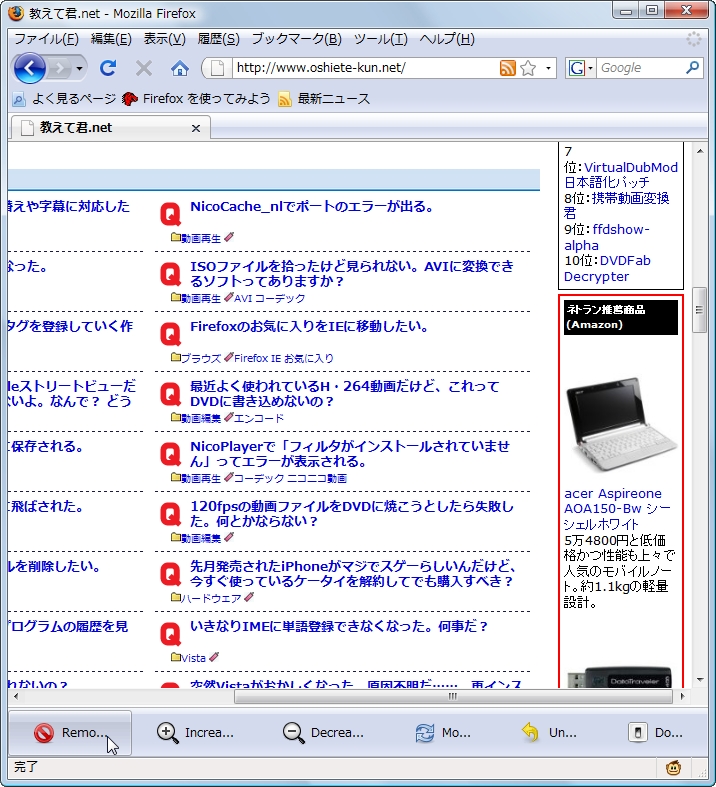Click the vertical scrollbar up arrow
This screenshot has height=787, width=716.
pyautogui.click(x=699, y=151)
